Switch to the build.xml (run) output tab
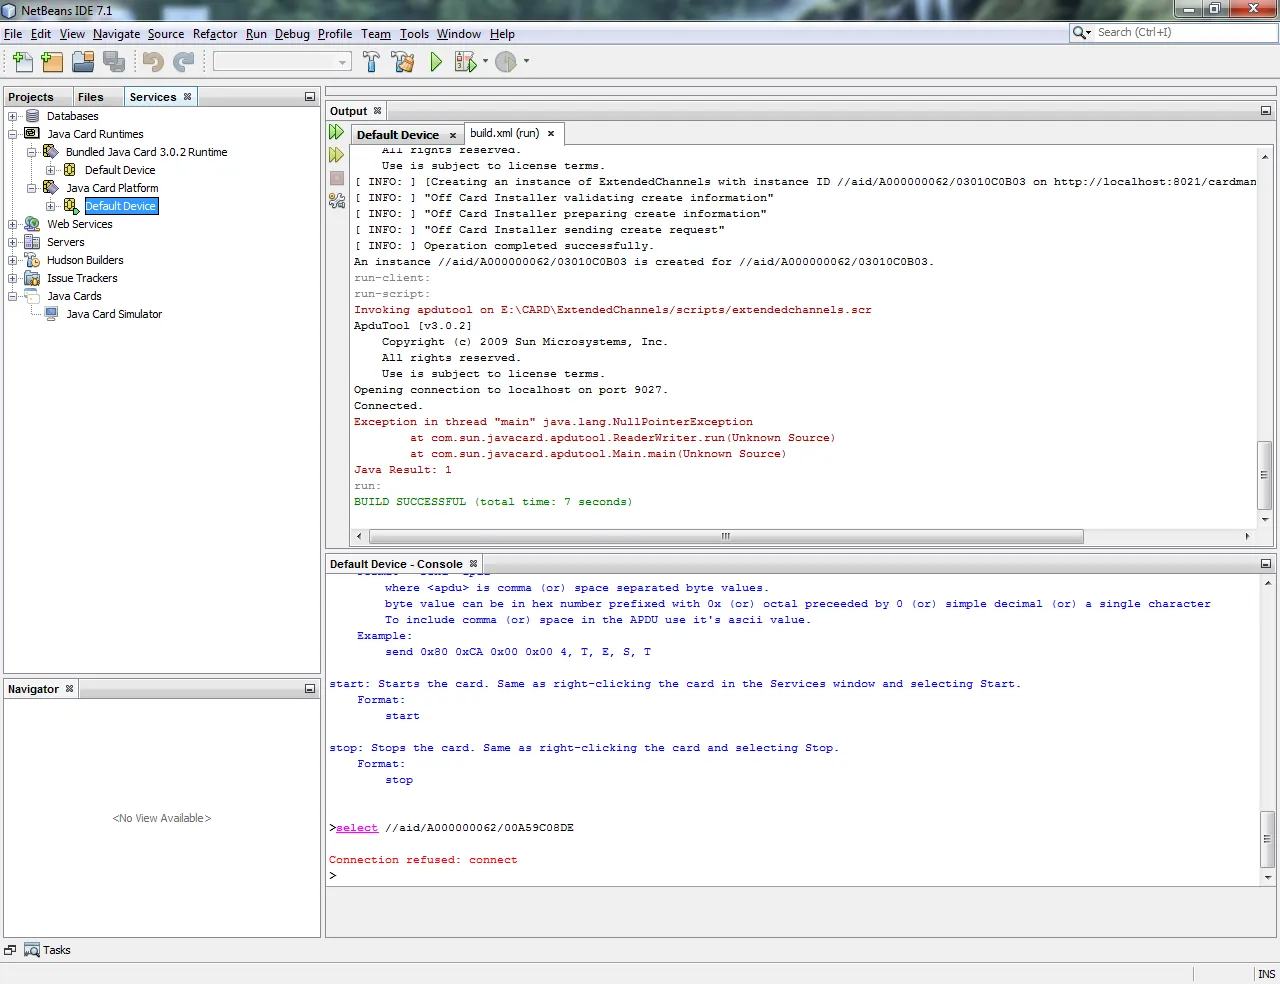This screenshot has width=1280, height=984. point(505,134)
